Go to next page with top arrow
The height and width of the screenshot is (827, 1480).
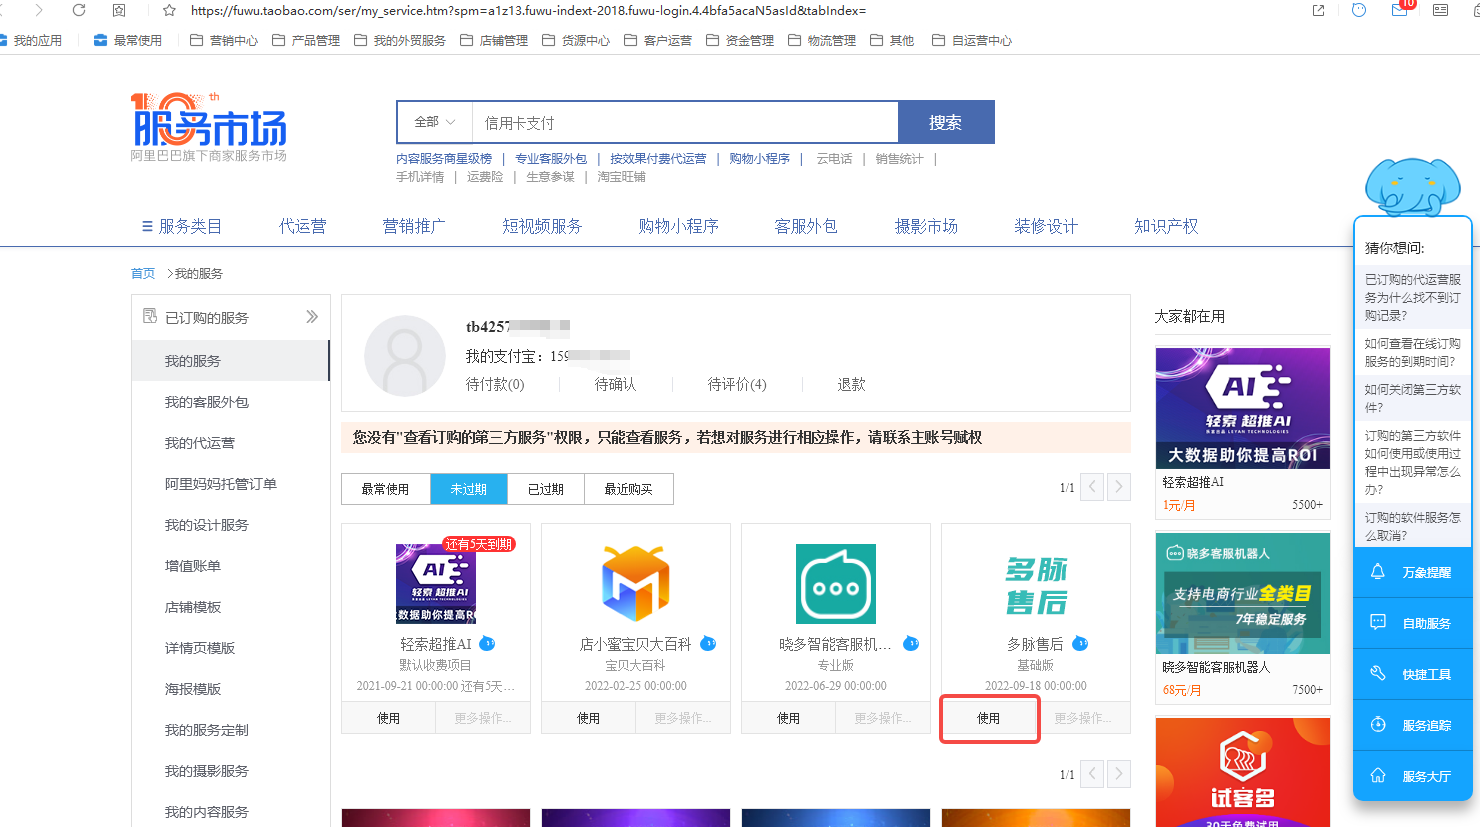tap(1119, 487)
